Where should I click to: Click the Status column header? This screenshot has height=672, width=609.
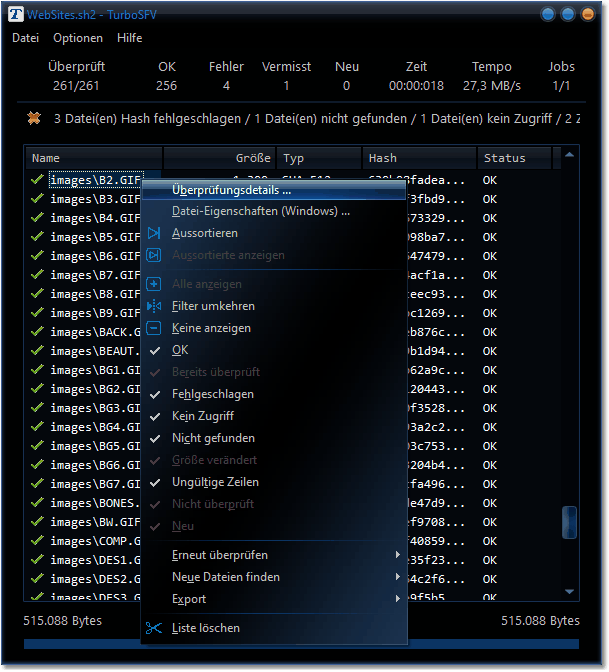514,158
